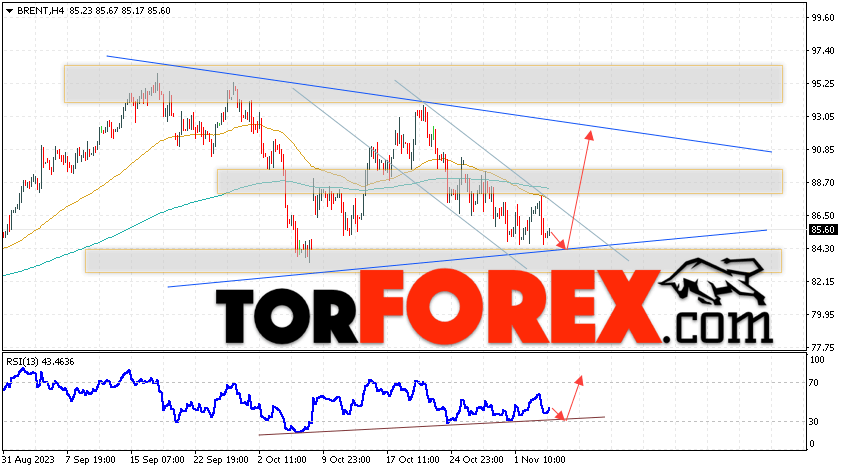846x471 pixels.
Task: Click the RSI scale value 30
Action: tap(814, 421)
